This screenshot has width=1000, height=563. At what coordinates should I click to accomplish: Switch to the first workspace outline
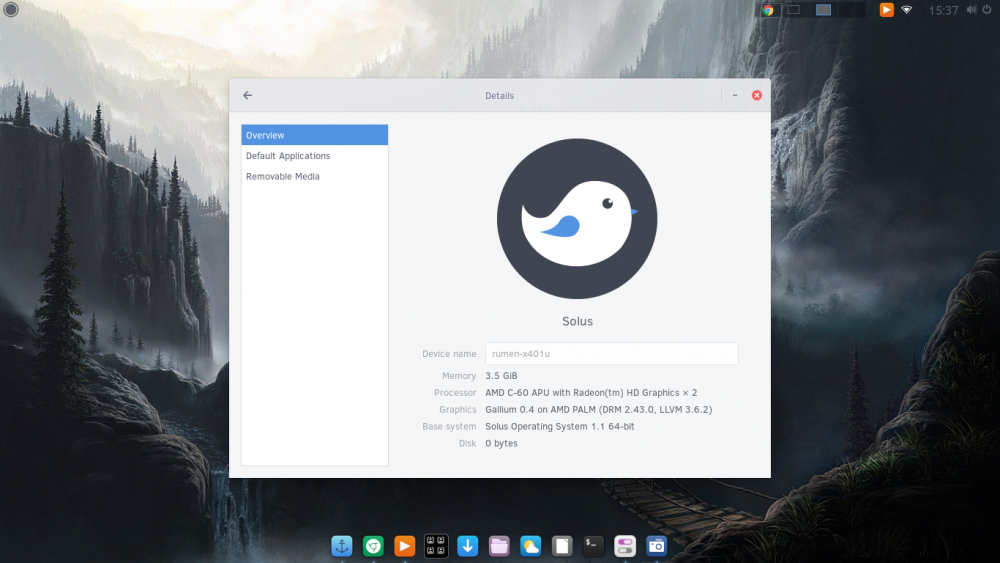pos(793,10)
